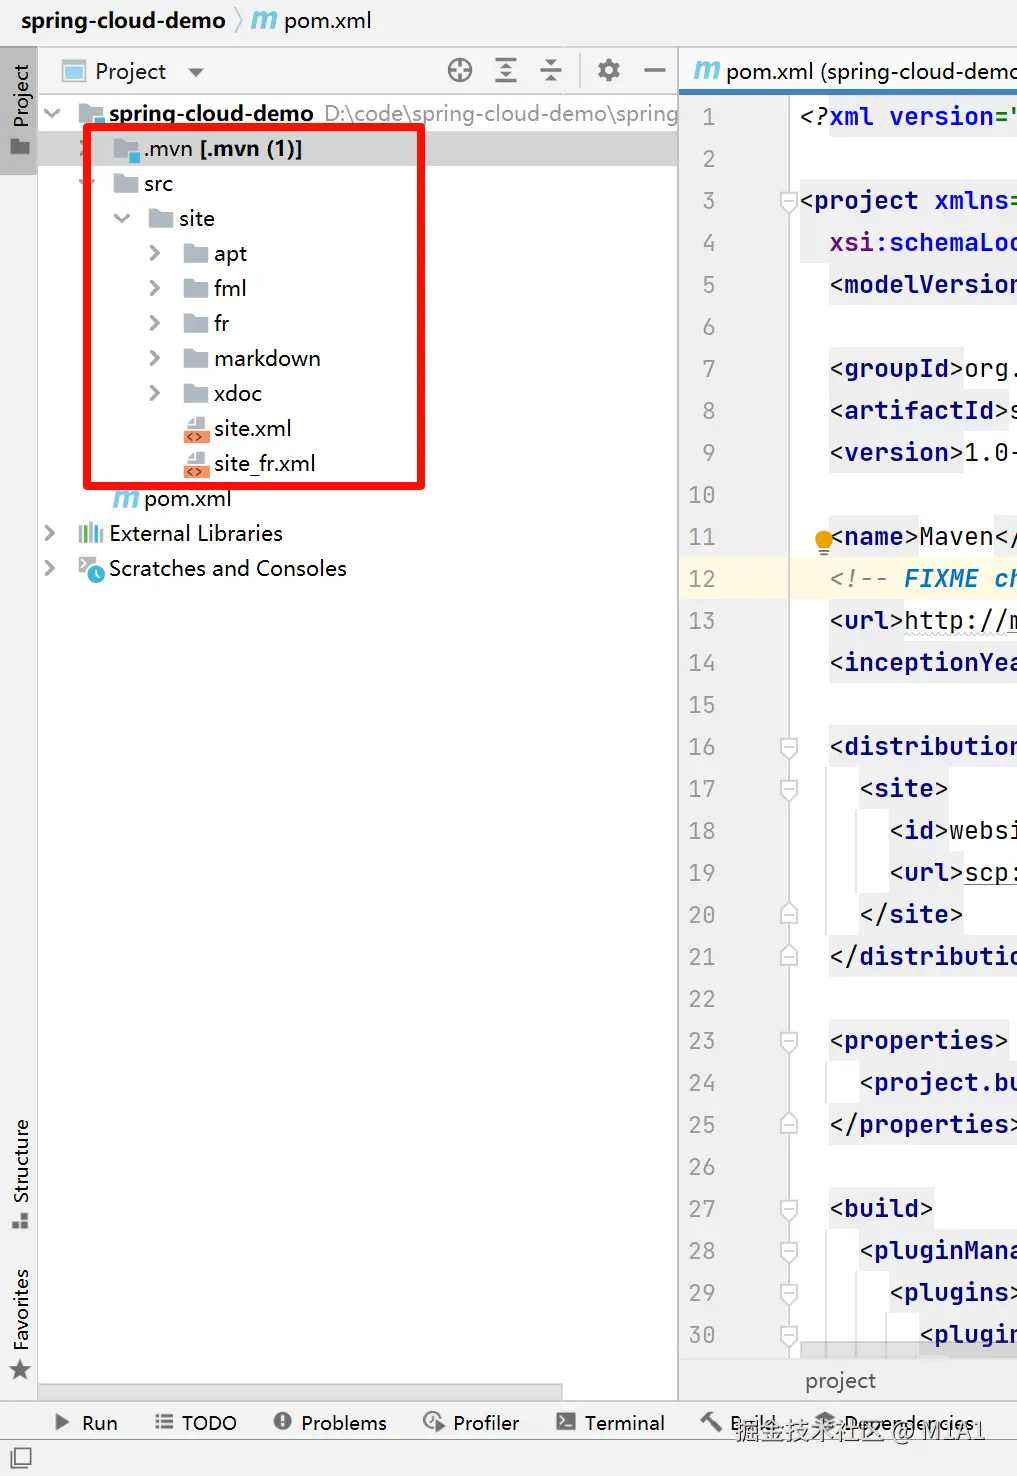The width and height of the screenshot is (1017, 1476).
Task: Click the scp URL on line 19
Action: pos(990,873)
